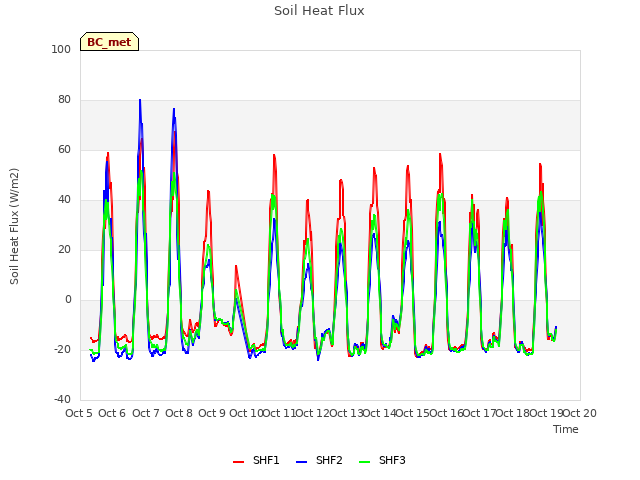The width and height of the screenshot is (640, 480).
Task: Click the 0 y-axis tick label
Action: point(68,300)
